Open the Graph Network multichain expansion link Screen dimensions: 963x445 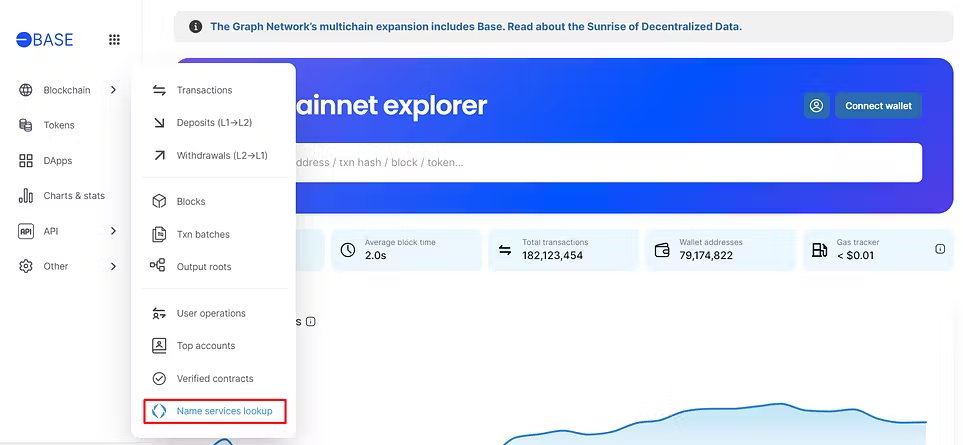click(476, 26)
